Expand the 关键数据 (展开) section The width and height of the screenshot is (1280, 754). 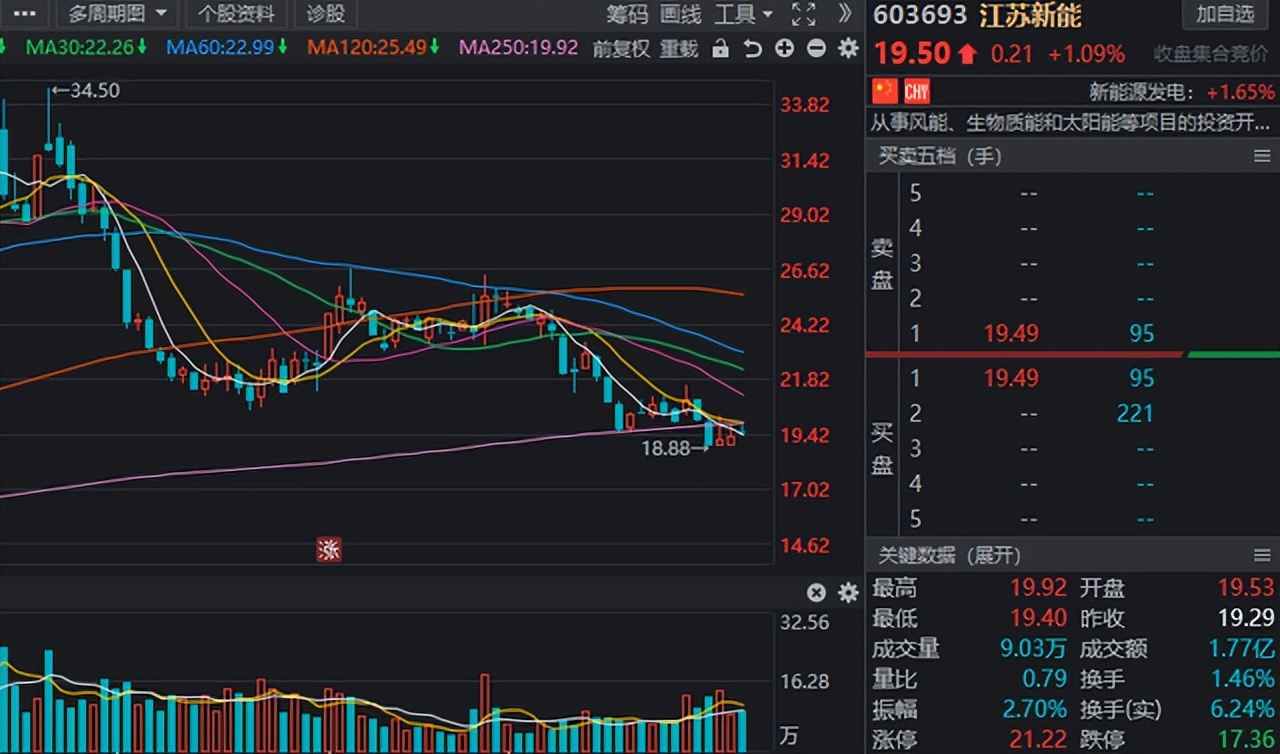tap(949, 555)
